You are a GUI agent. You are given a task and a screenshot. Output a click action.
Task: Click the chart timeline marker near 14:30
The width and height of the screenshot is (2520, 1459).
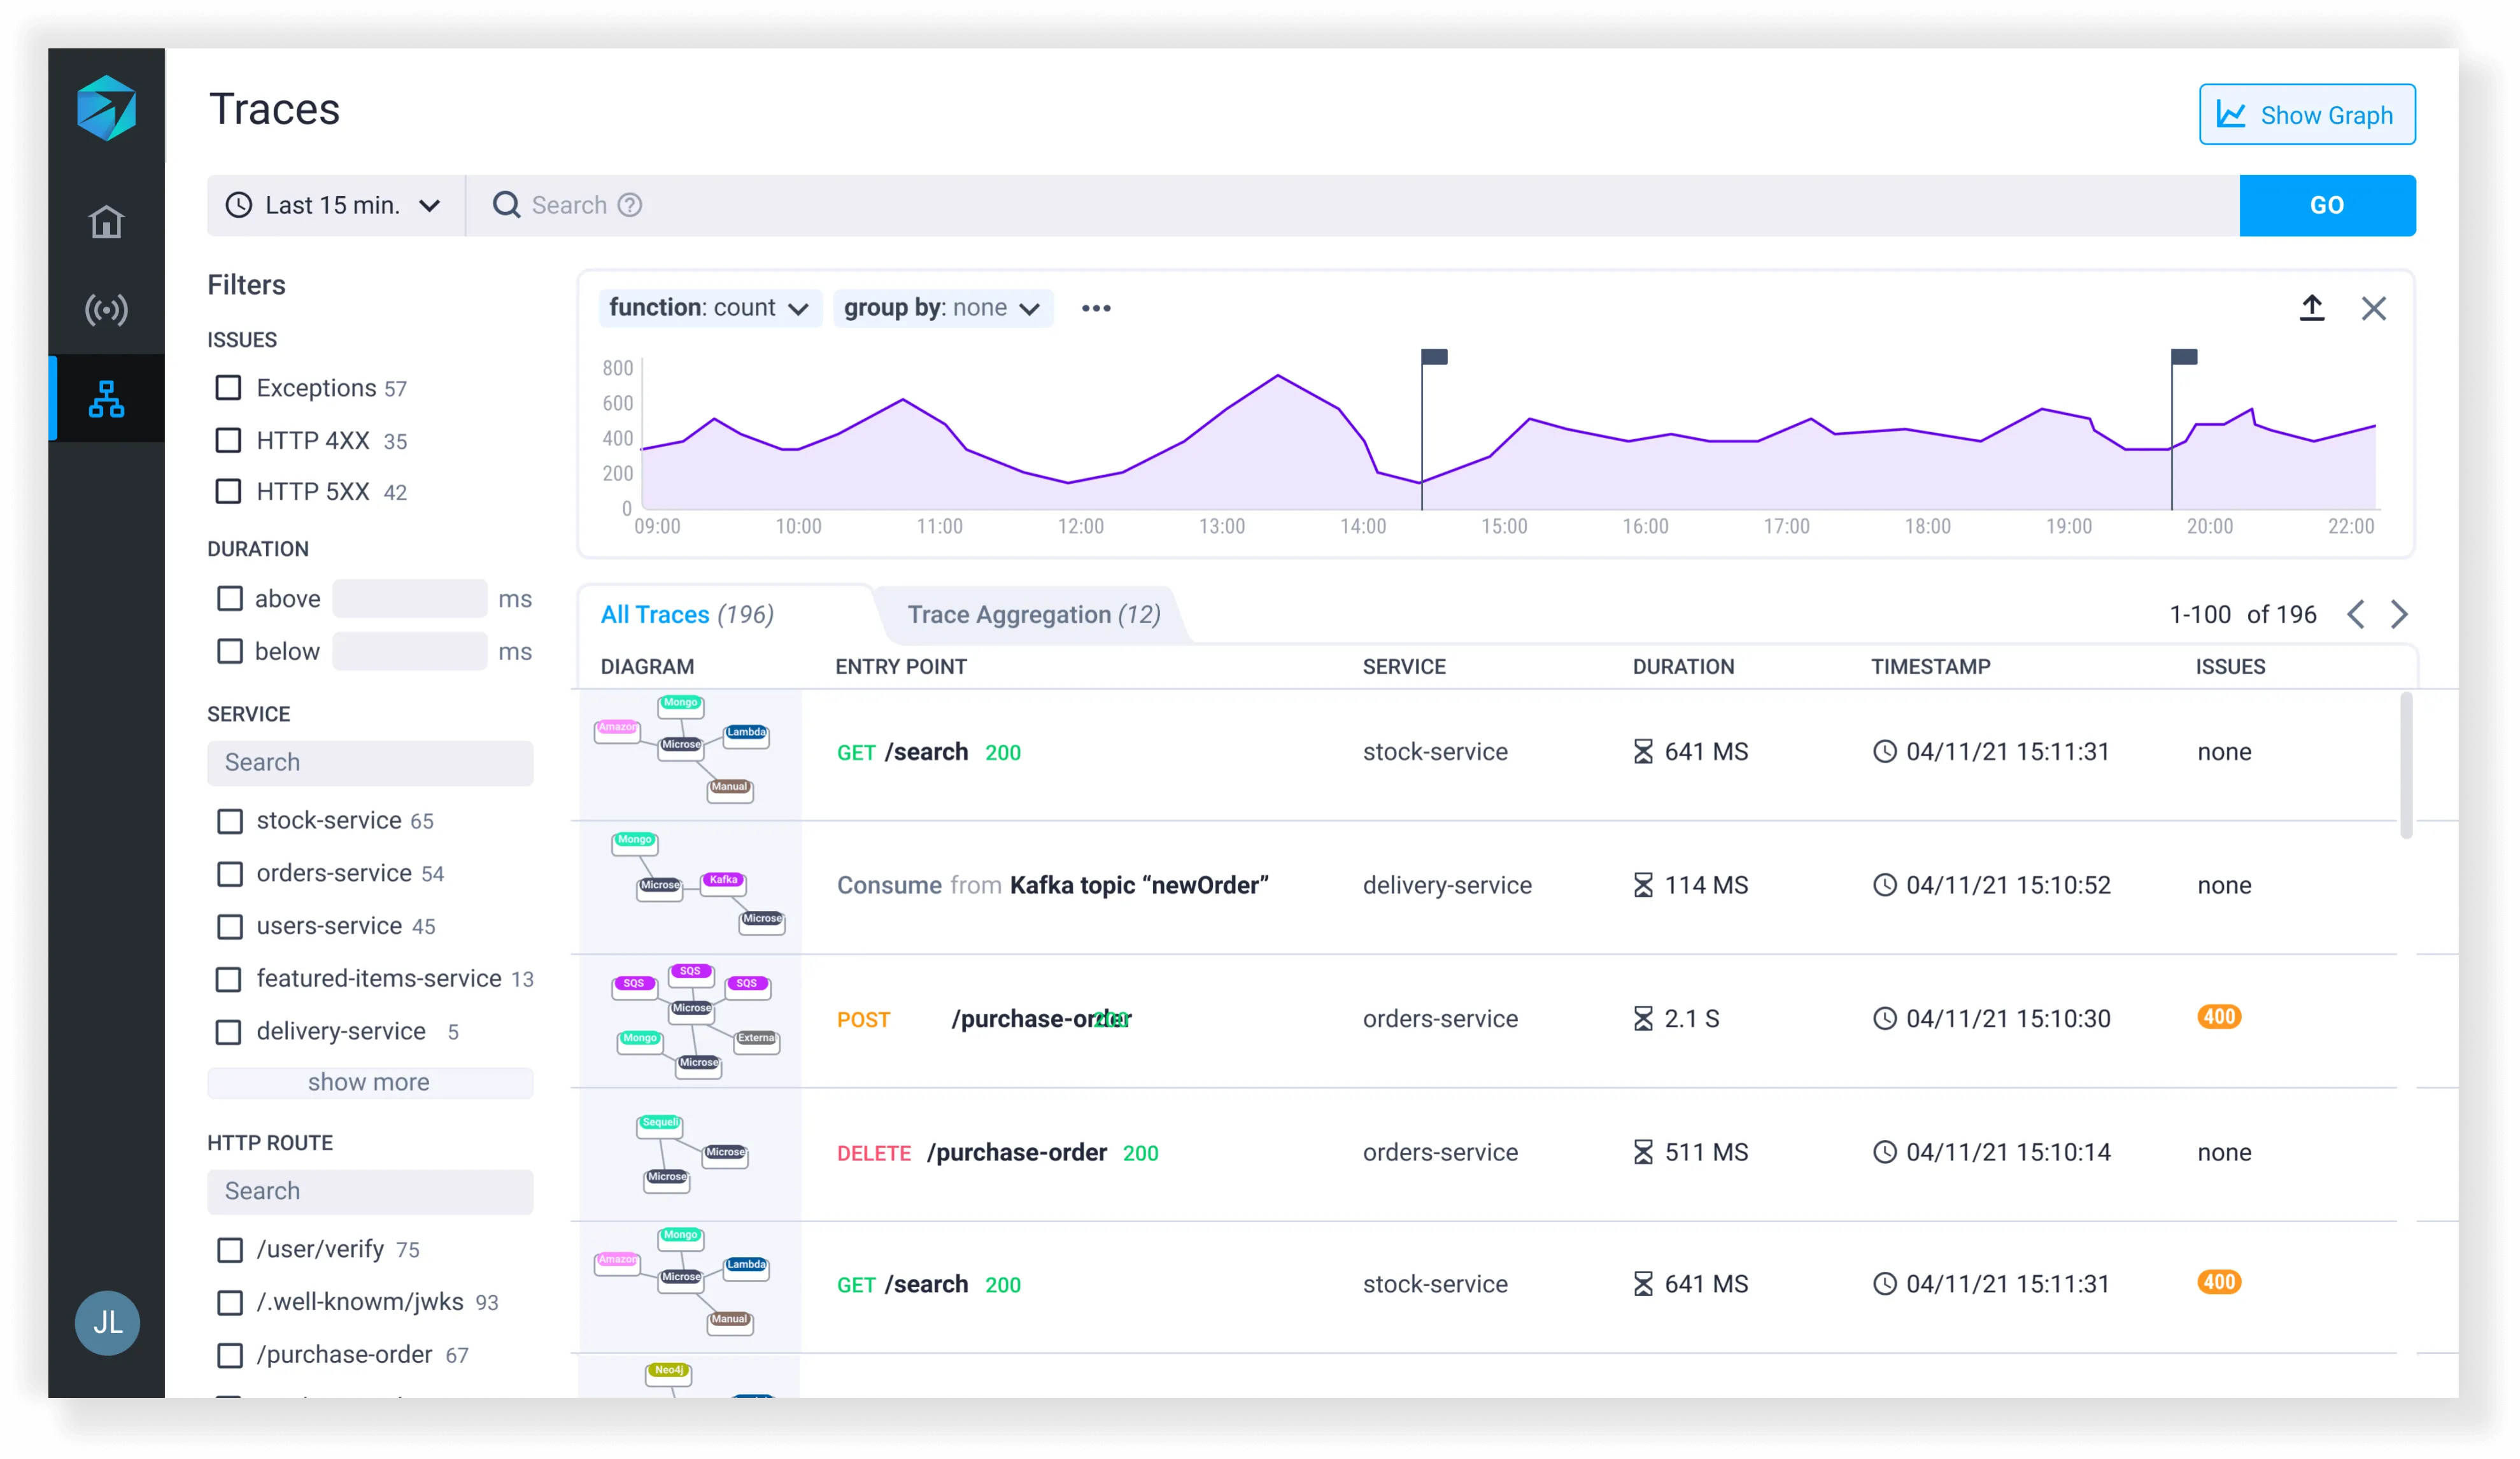pyautogui.click(x=1434, y=357)
